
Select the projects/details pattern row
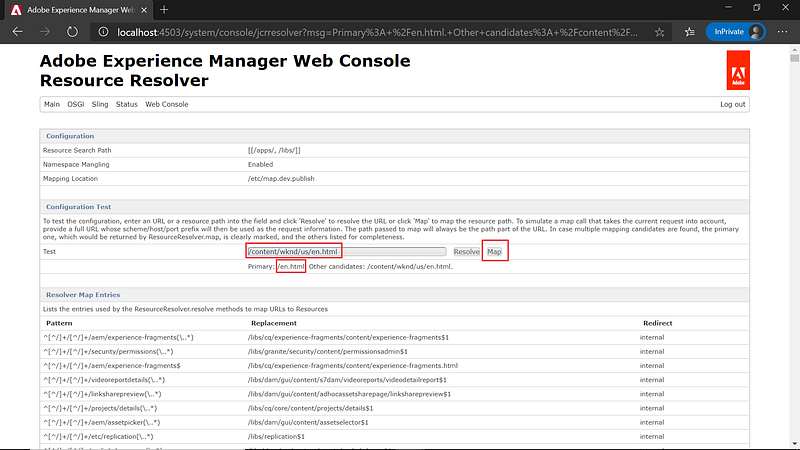(x=394, y=408)
